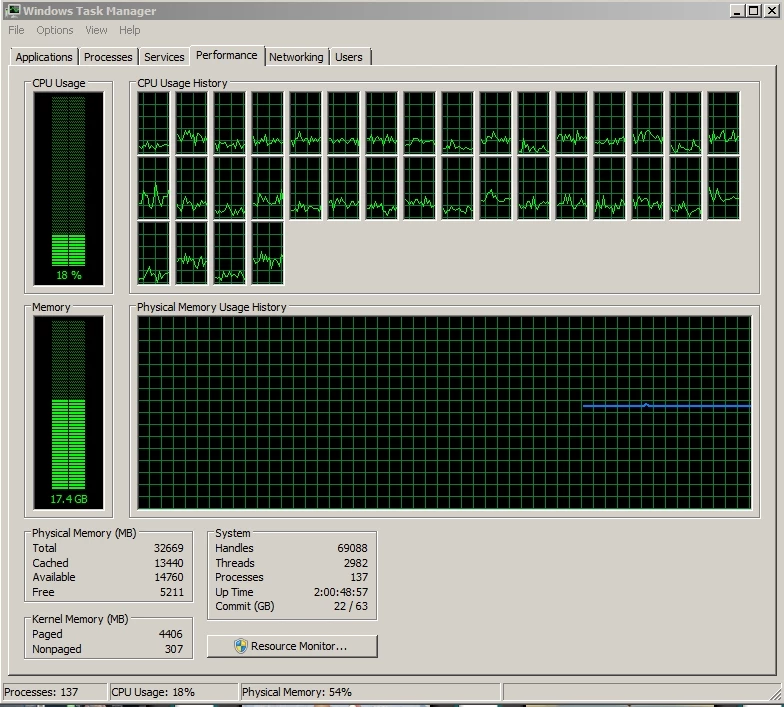
Task: Click the Memory 17.4 GB meter
Action: (x=68, y=412)
